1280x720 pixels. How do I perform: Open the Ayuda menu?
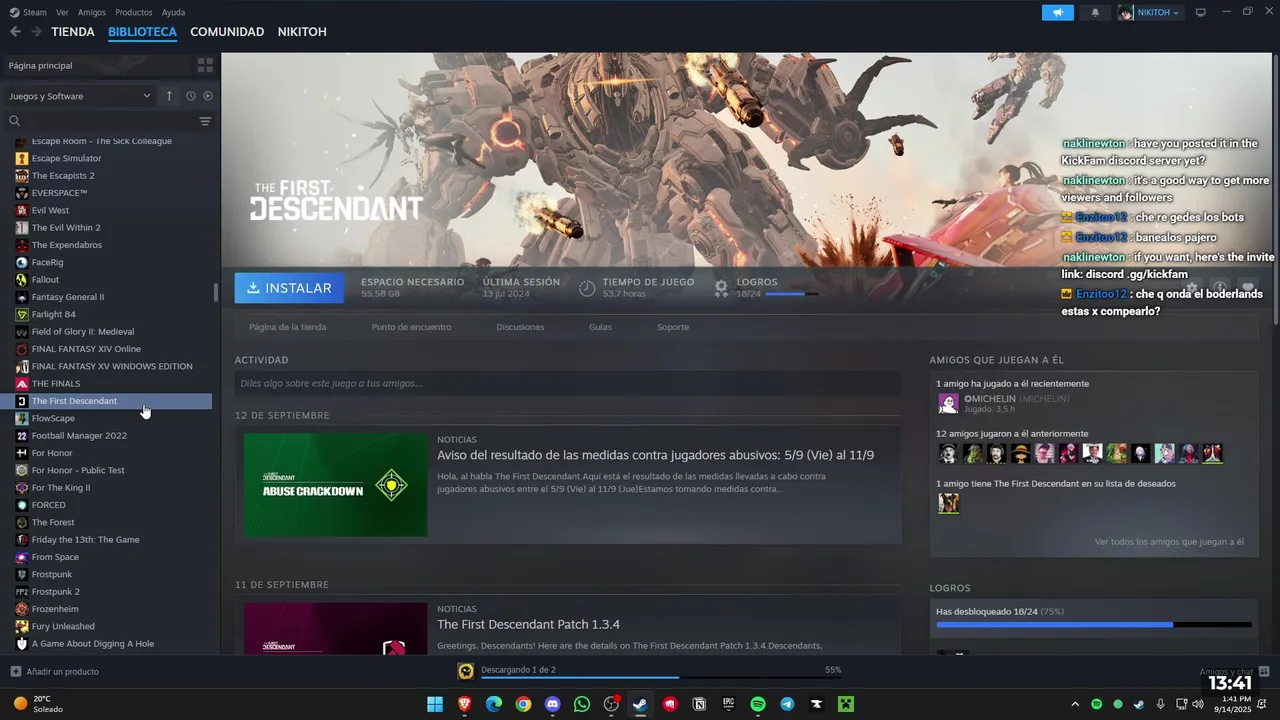click(173, 12)
